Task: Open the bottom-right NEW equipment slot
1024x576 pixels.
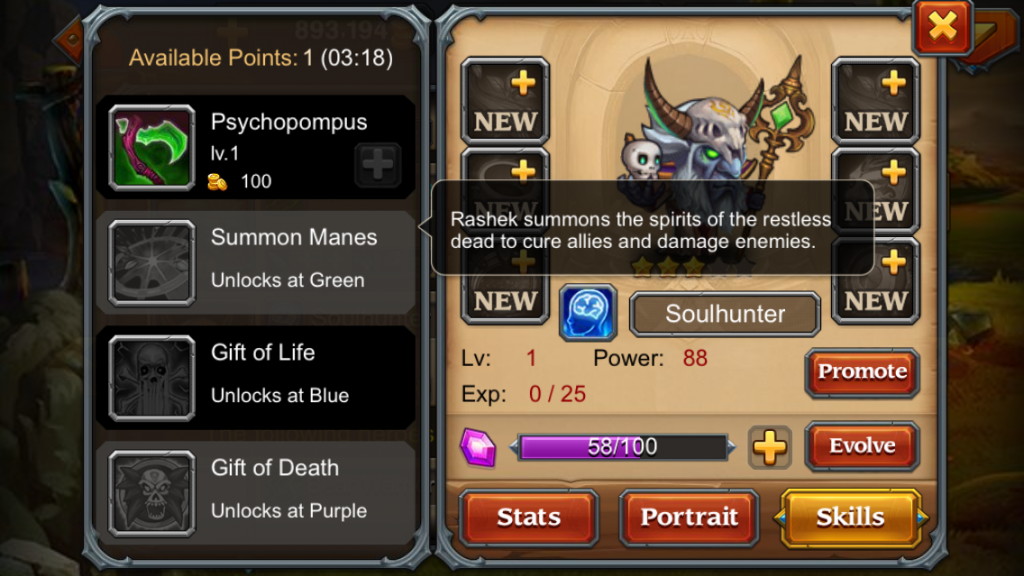Action: coord(875,282)
